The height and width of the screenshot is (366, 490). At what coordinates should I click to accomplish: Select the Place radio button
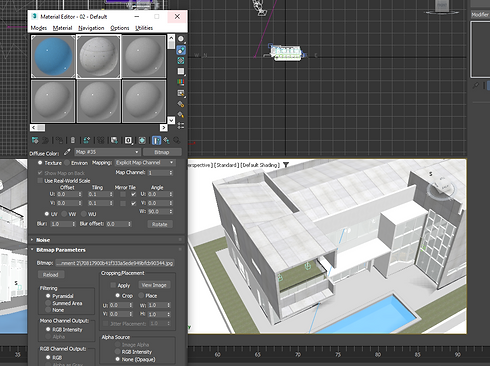tap(141, 296)
